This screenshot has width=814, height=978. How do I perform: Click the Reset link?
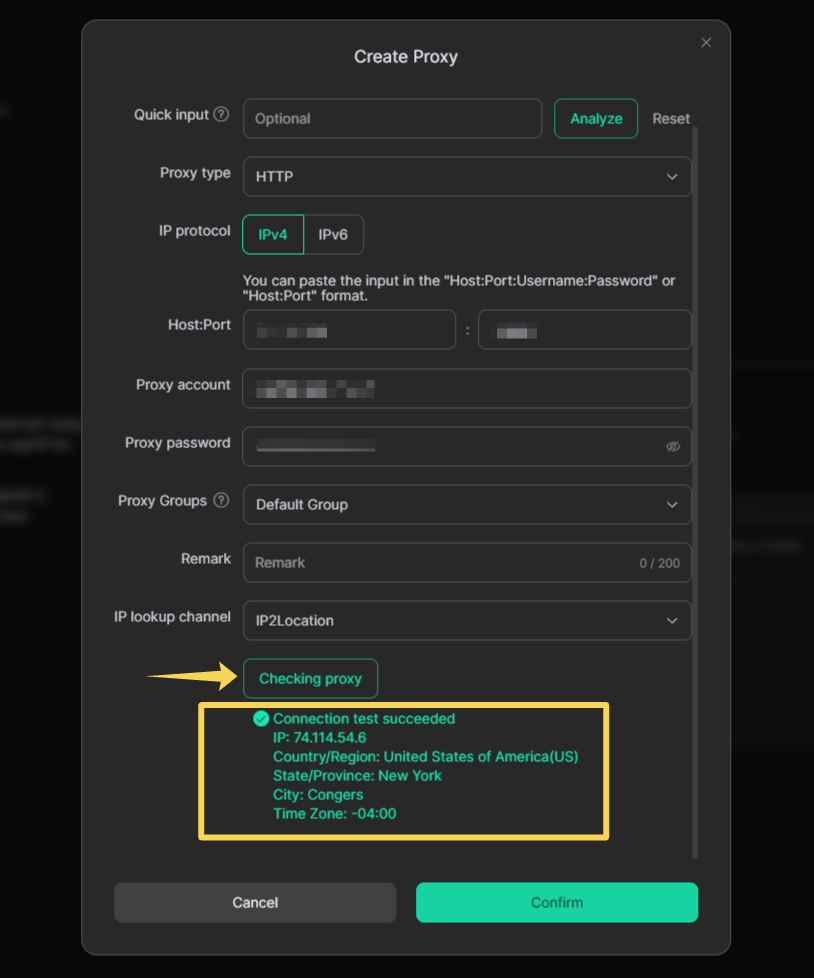671,118
